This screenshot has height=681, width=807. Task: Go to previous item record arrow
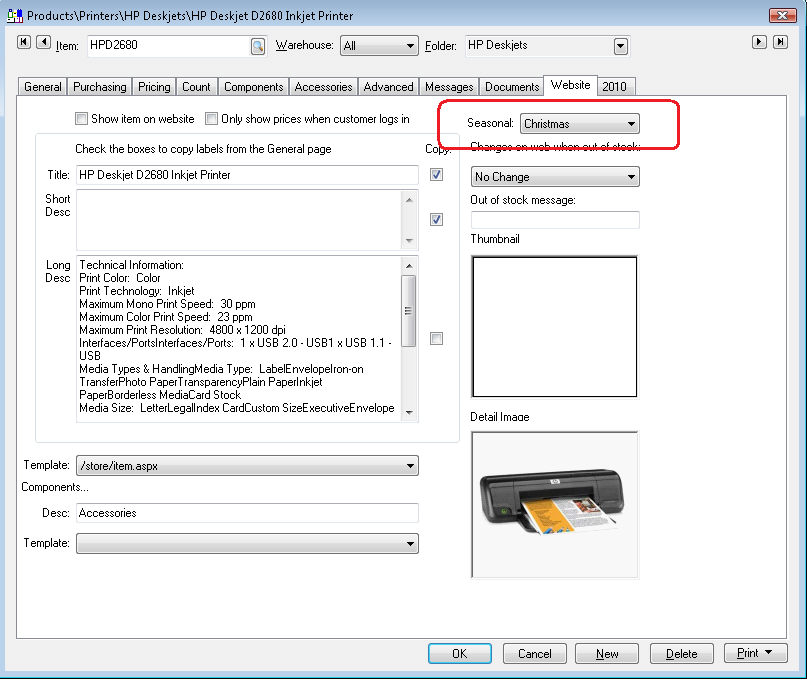pyautogui.click(x=43, y=42)
